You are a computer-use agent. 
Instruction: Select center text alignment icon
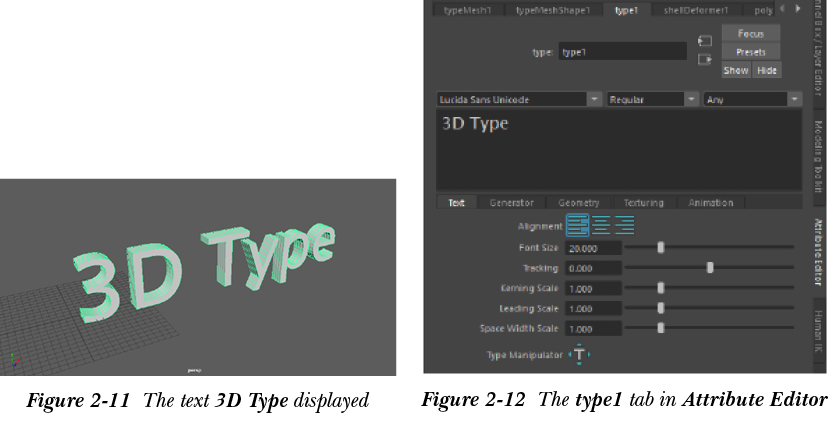[x=601, y=226]
